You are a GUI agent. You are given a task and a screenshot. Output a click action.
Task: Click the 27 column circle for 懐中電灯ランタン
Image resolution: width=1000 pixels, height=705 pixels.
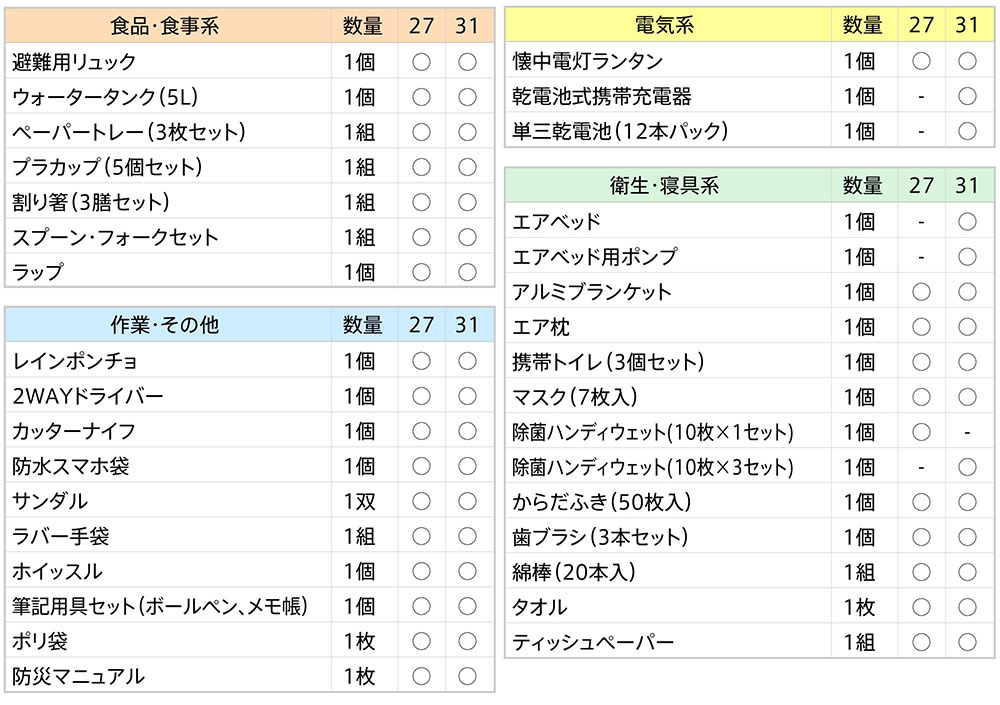click(921, 61)
